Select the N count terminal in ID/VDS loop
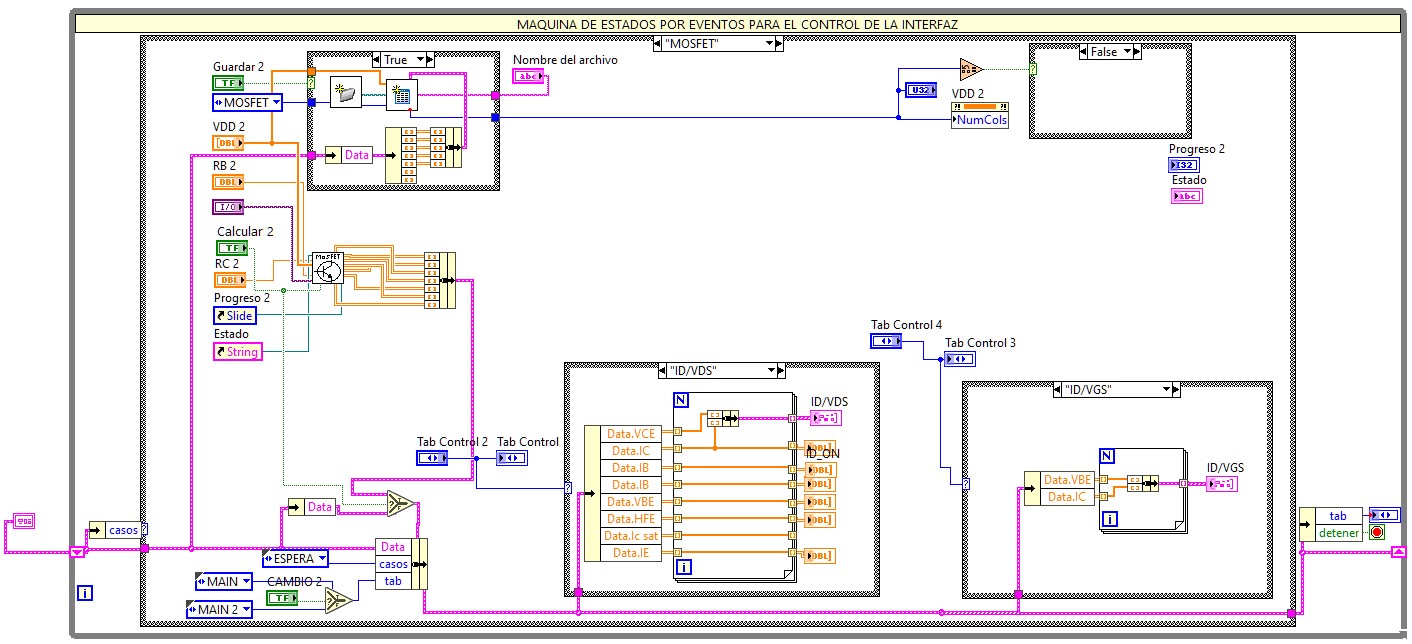Viewport: 1412px width, 644px height. point(681,400)
